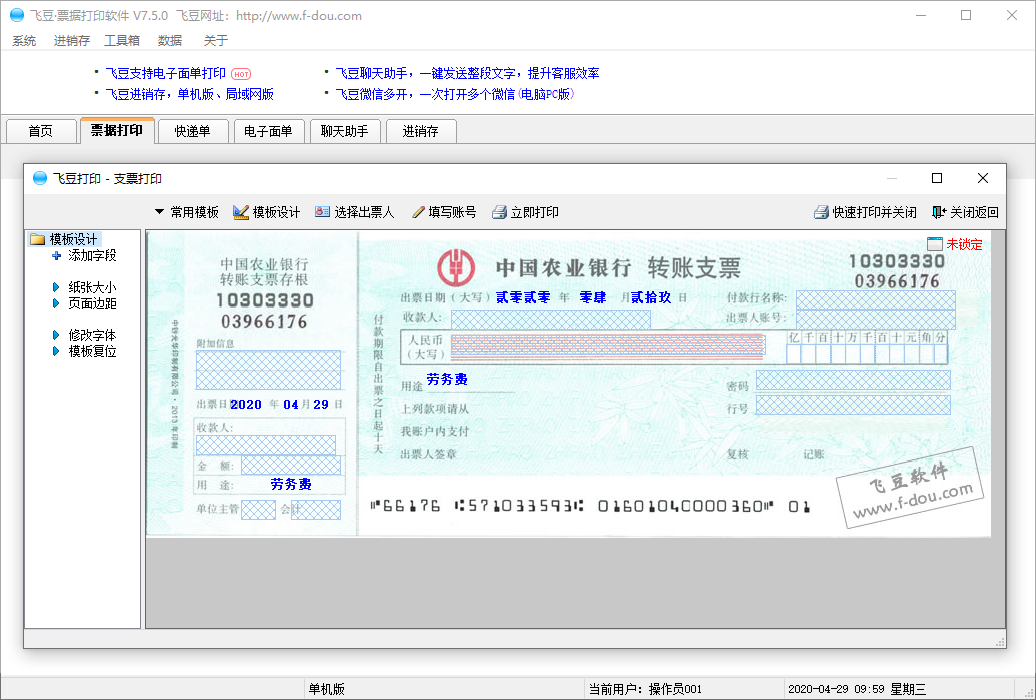This screenshot has width=1036, height=700.
Task: Select the stub 用途 value 劳务费
Action: [x=291, y=485]
